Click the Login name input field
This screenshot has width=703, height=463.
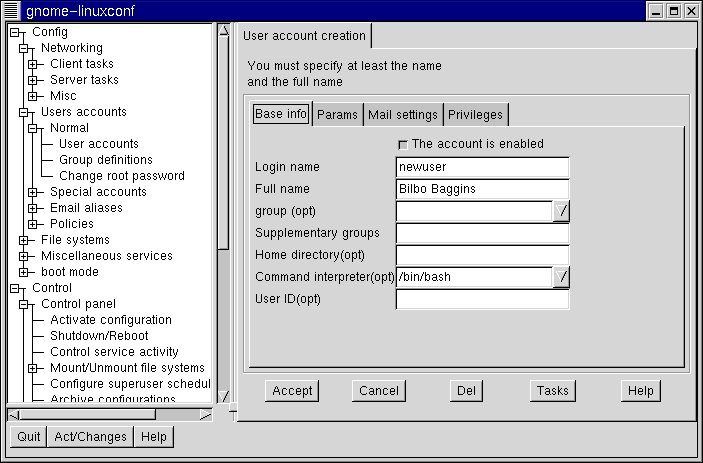point(482,167)
